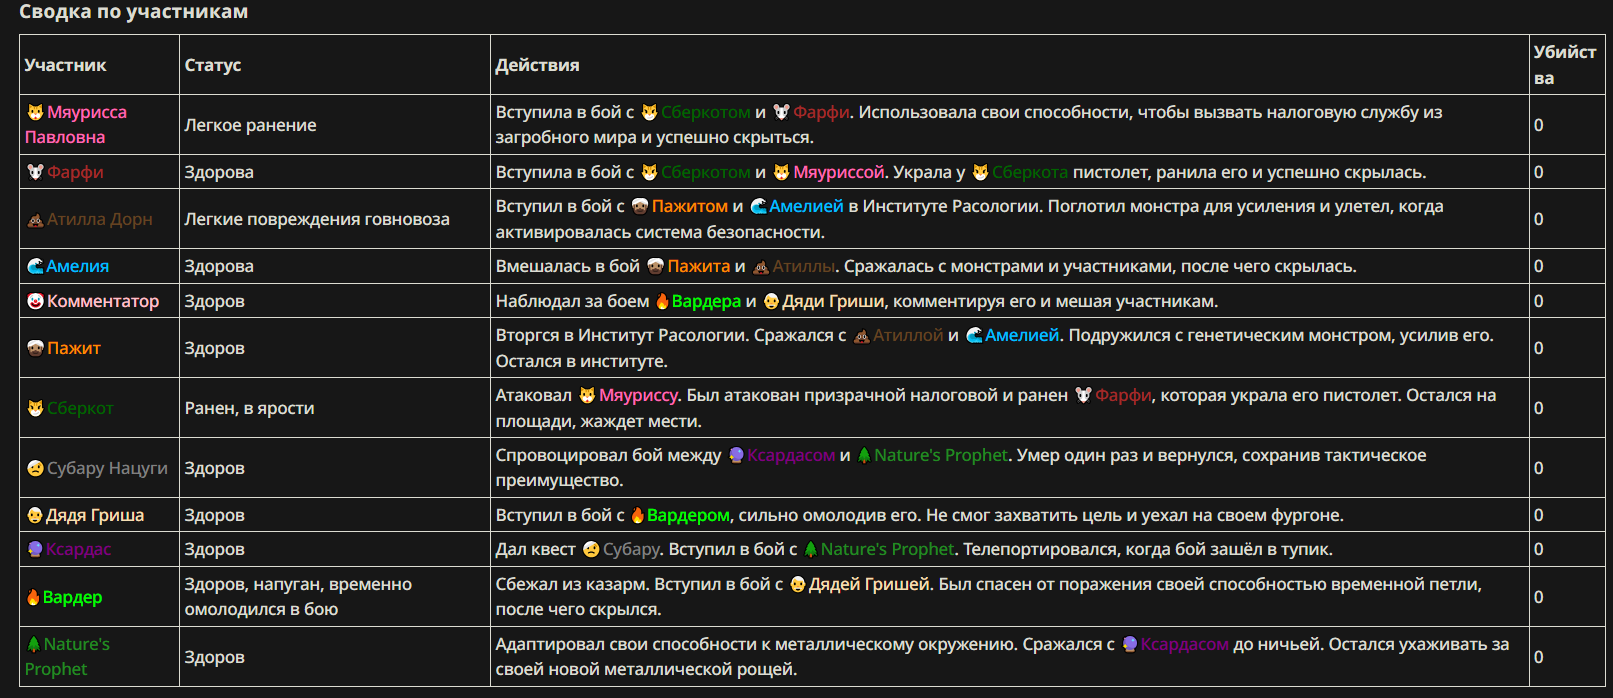Click the cat emoji beside Мяурисса Павловна in the Участник column
The width and height of the screenshot is (1613, 698).
click(x=35, y=112)
